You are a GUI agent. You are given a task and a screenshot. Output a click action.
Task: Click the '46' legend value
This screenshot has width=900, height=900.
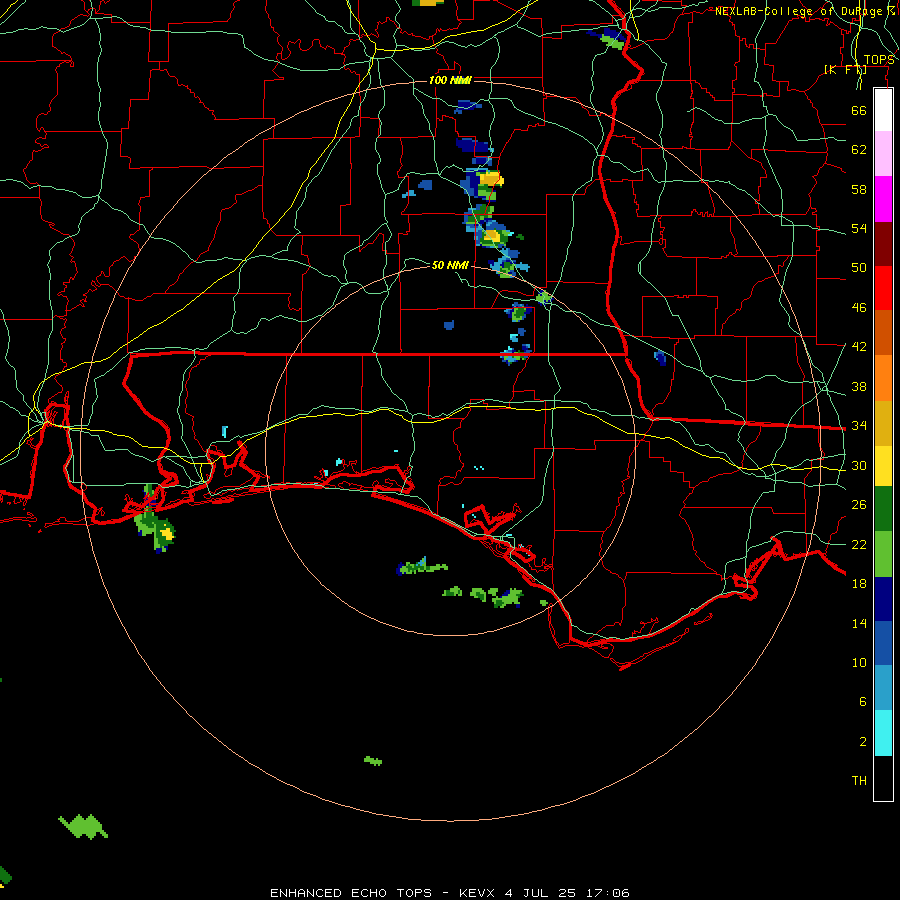coord(859,308)
